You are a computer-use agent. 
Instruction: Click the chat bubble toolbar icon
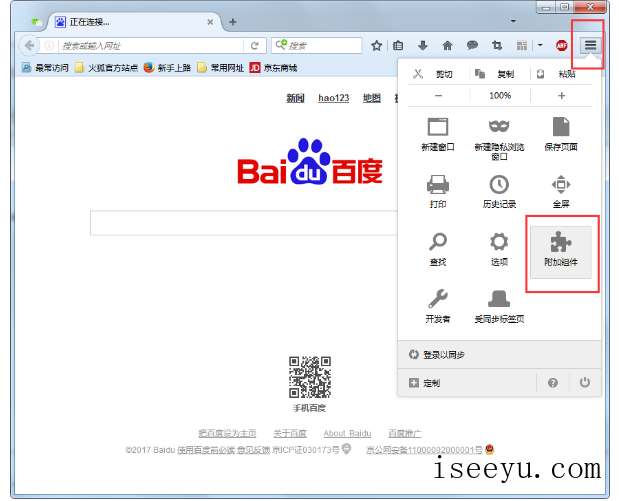[472, 45]
